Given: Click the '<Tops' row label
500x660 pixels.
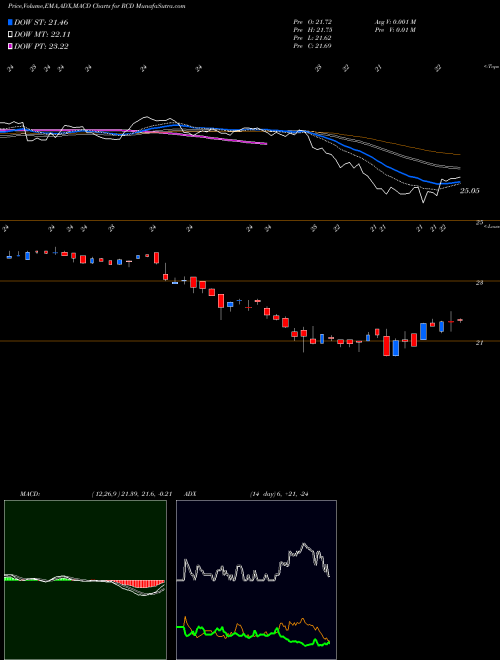Looking at the screenshot, I should (x=492, y=67).
